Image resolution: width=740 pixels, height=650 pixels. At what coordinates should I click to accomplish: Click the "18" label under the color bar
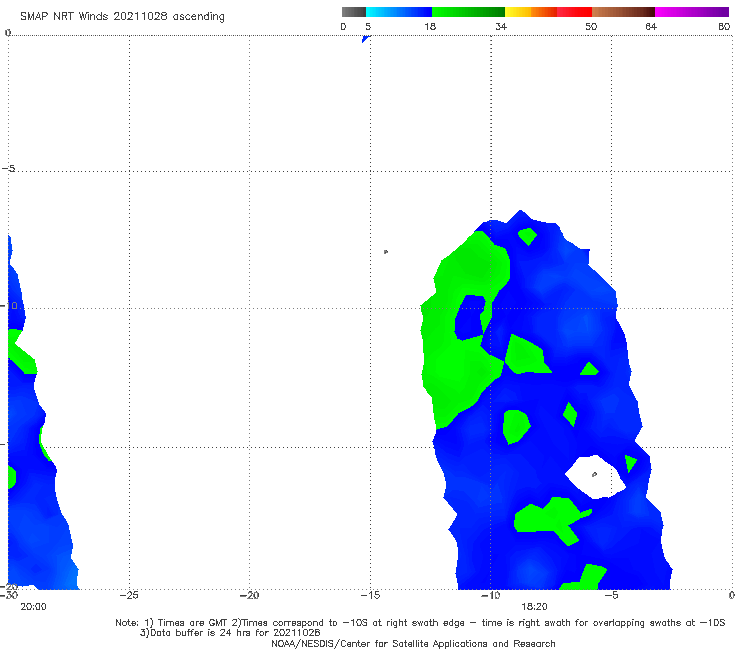pyautogui.click(x=430, y=26)
